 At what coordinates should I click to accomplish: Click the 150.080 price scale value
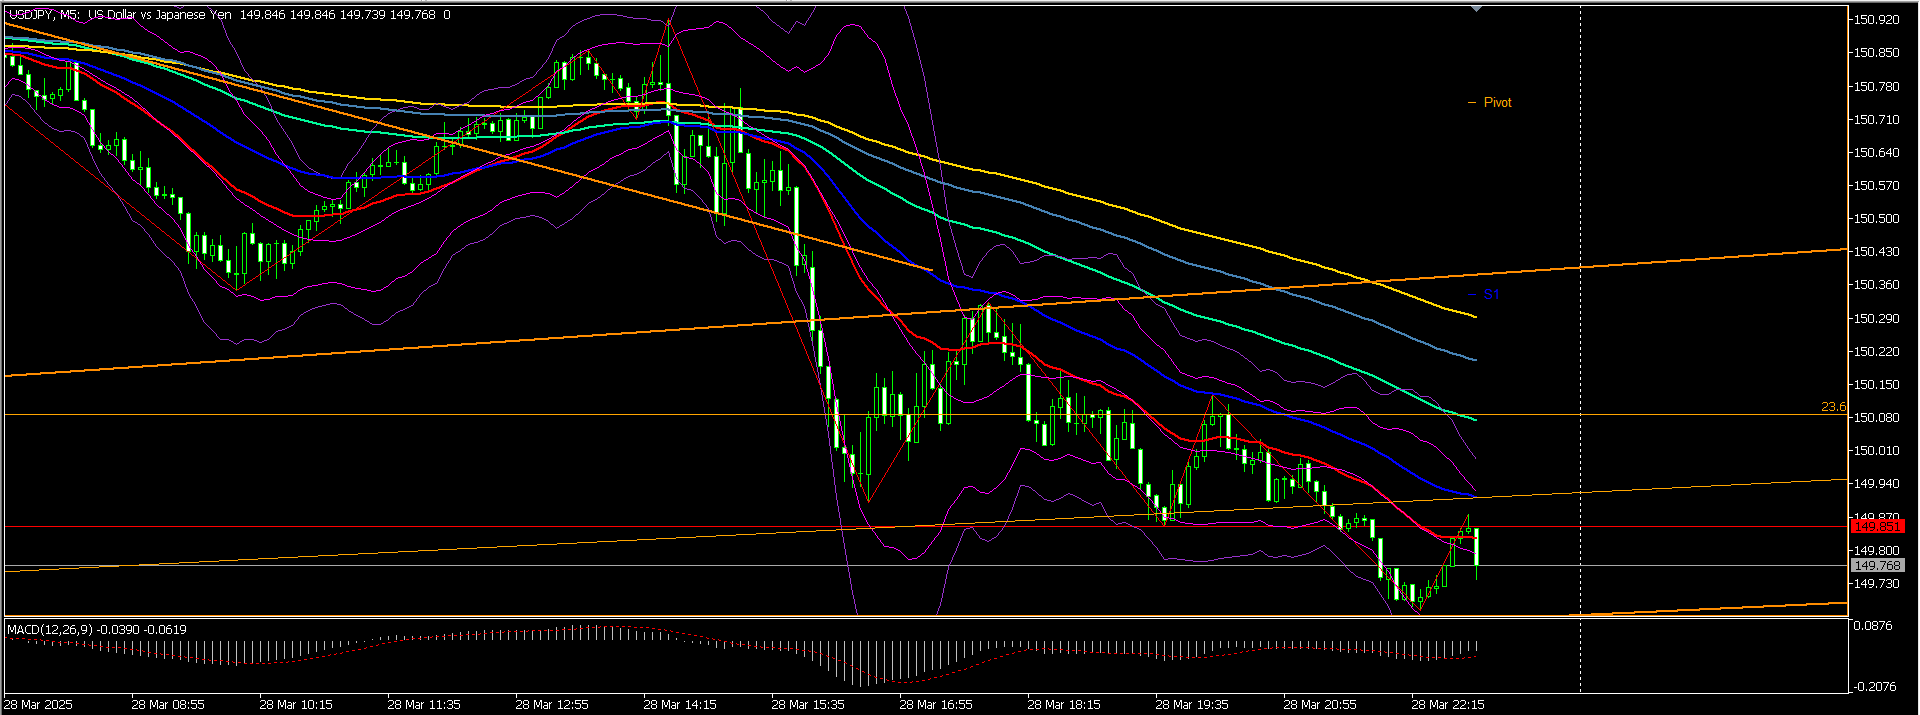click(1876, 418)
